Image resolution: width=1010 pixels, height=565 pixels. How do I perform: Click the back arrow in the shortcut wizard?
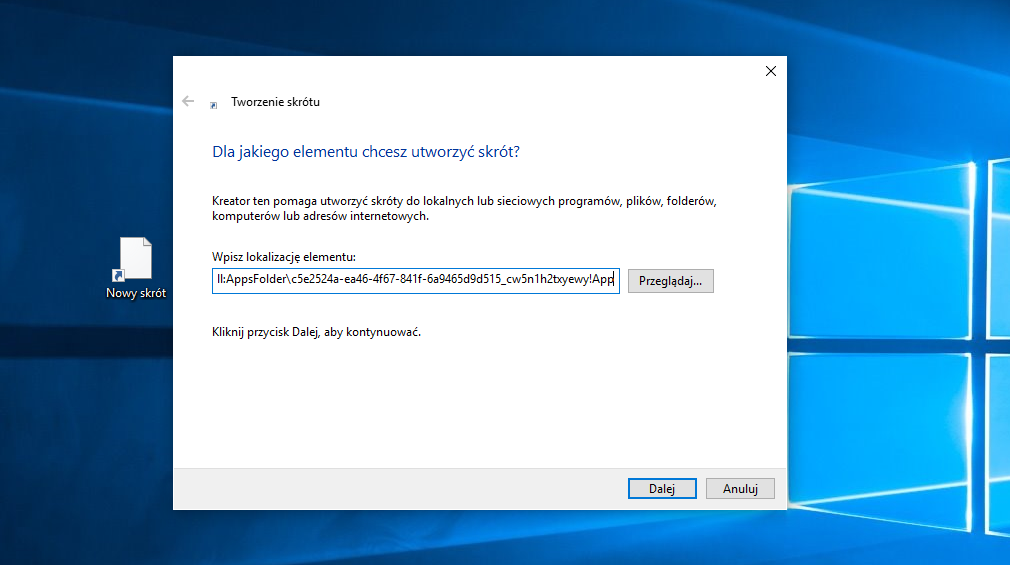(x=188, y=101)
